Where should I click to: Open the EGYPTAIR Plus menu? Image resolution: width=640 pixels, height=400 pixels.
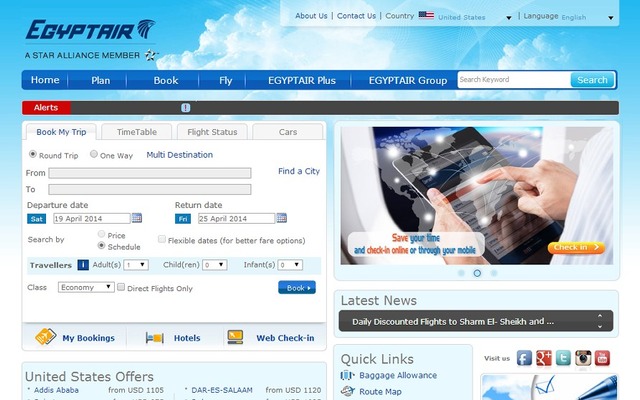(x=302, y=80)
